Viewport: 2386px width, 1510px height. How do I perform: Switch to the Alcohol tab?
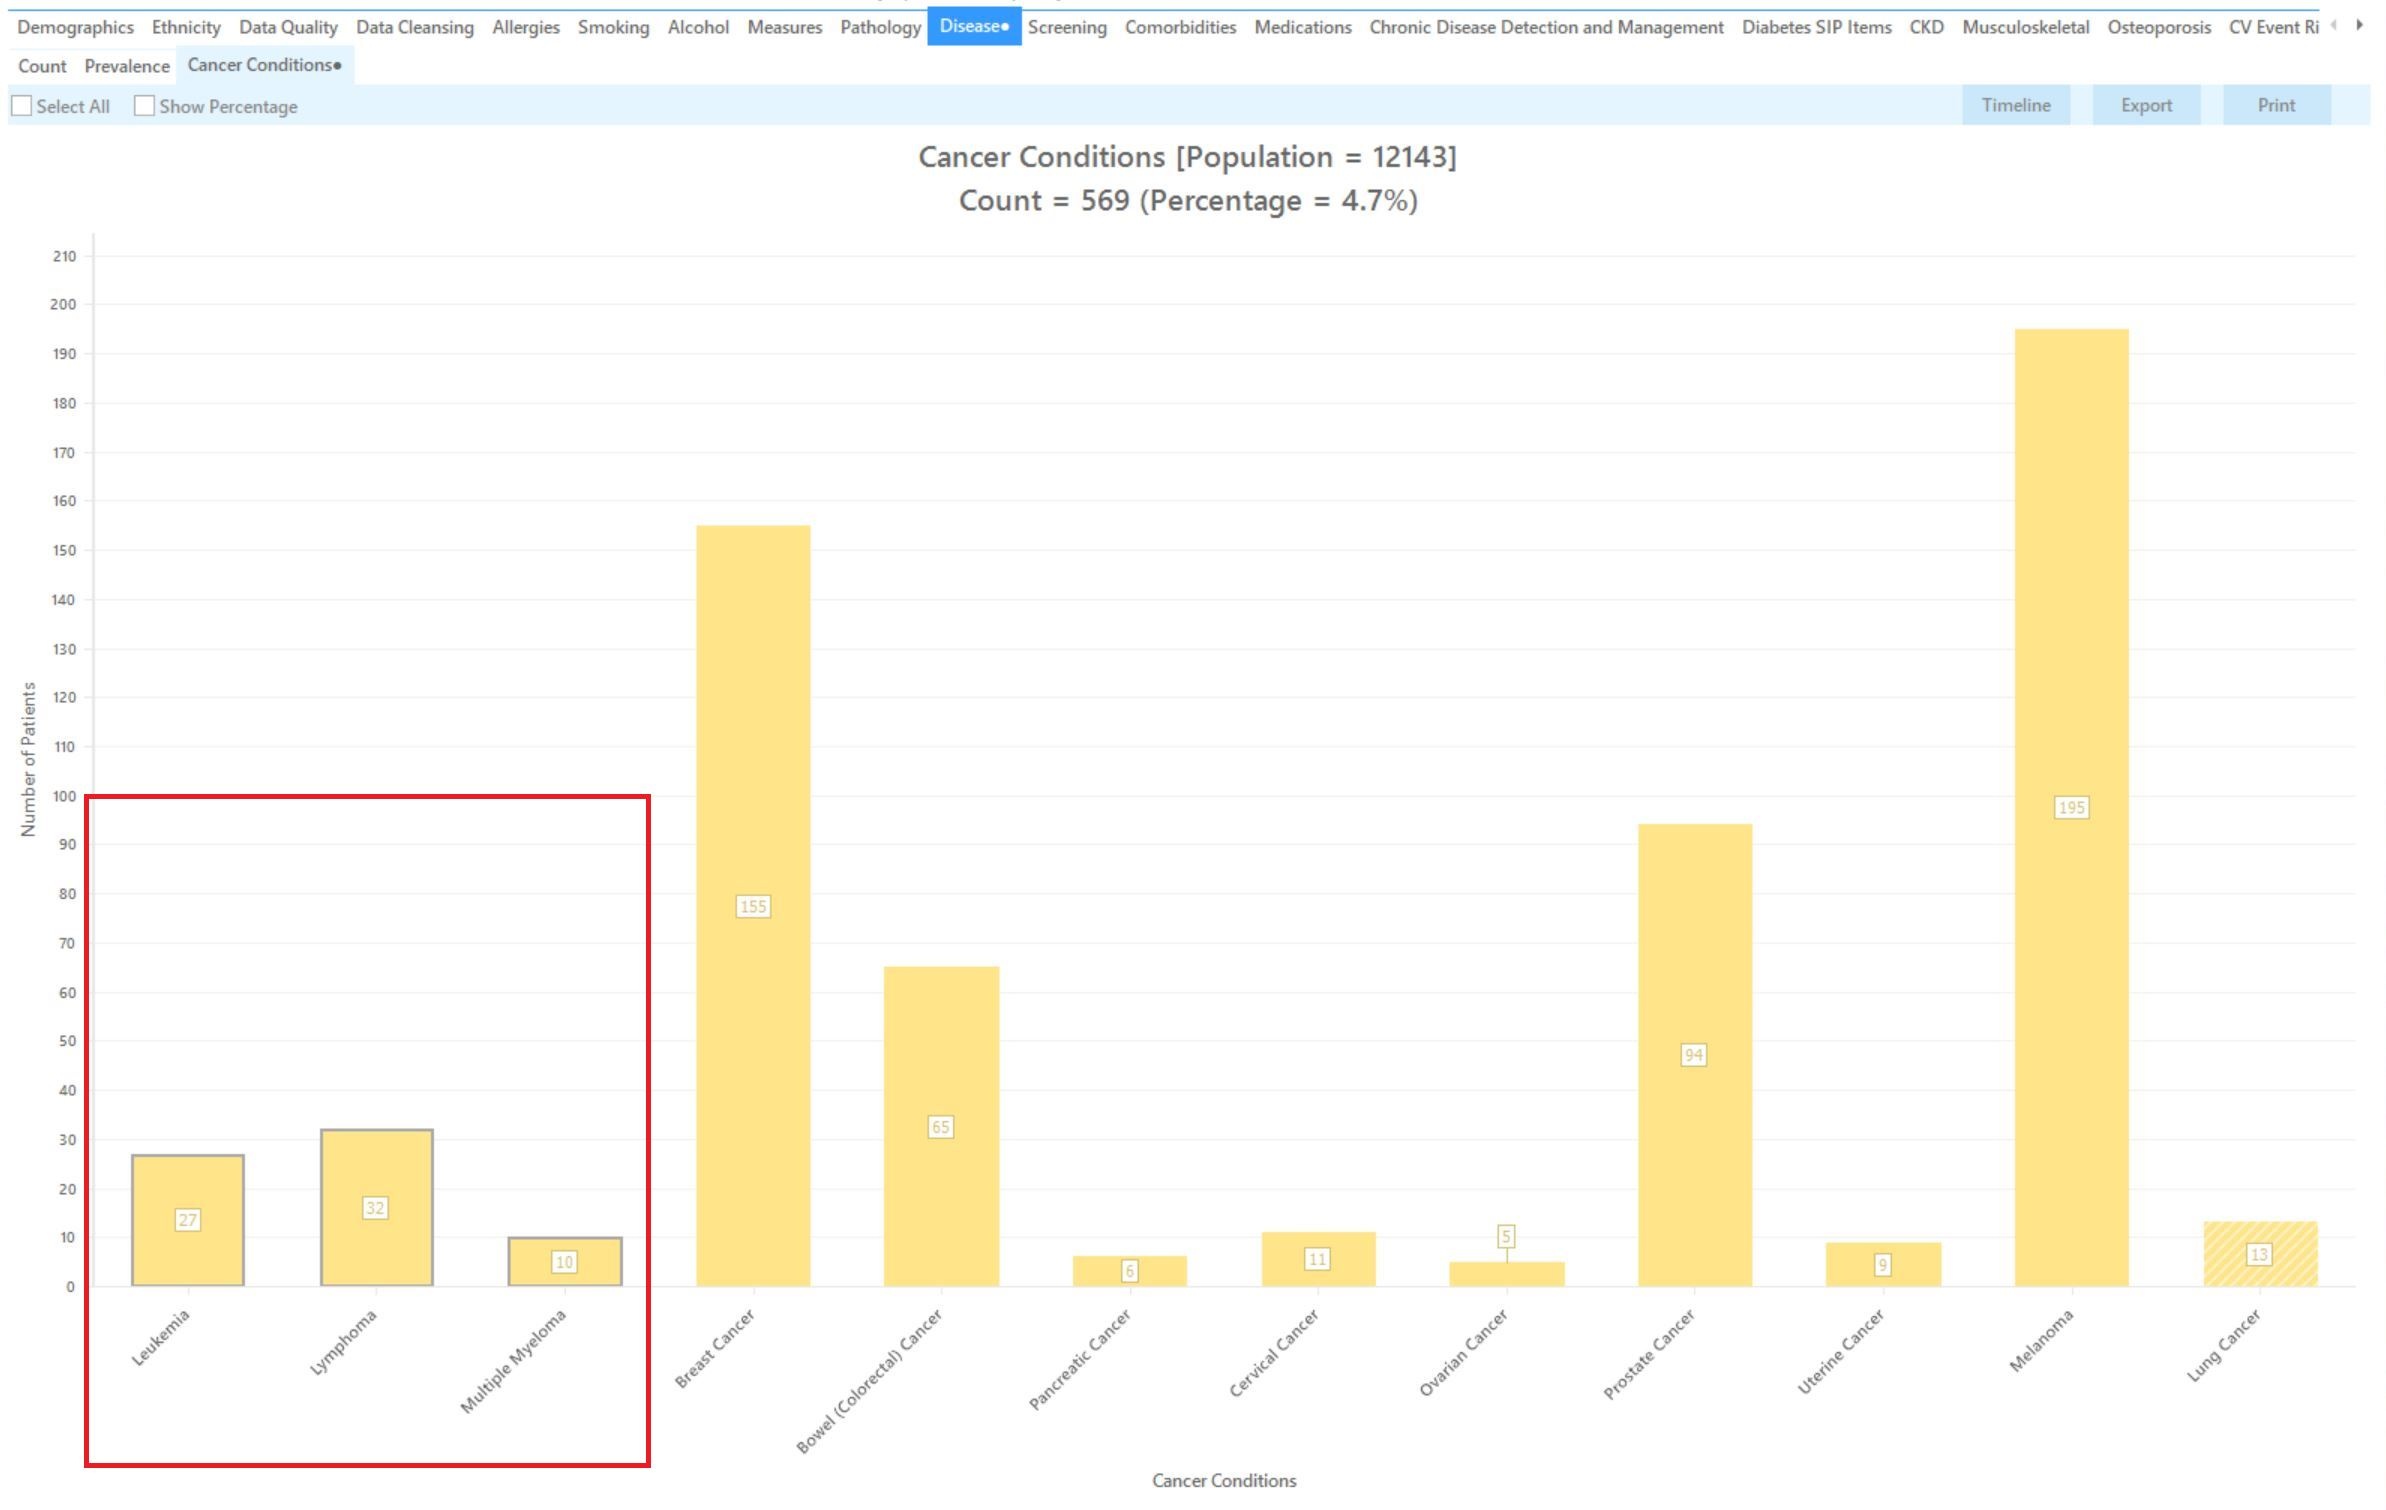(x=698, y=27)
